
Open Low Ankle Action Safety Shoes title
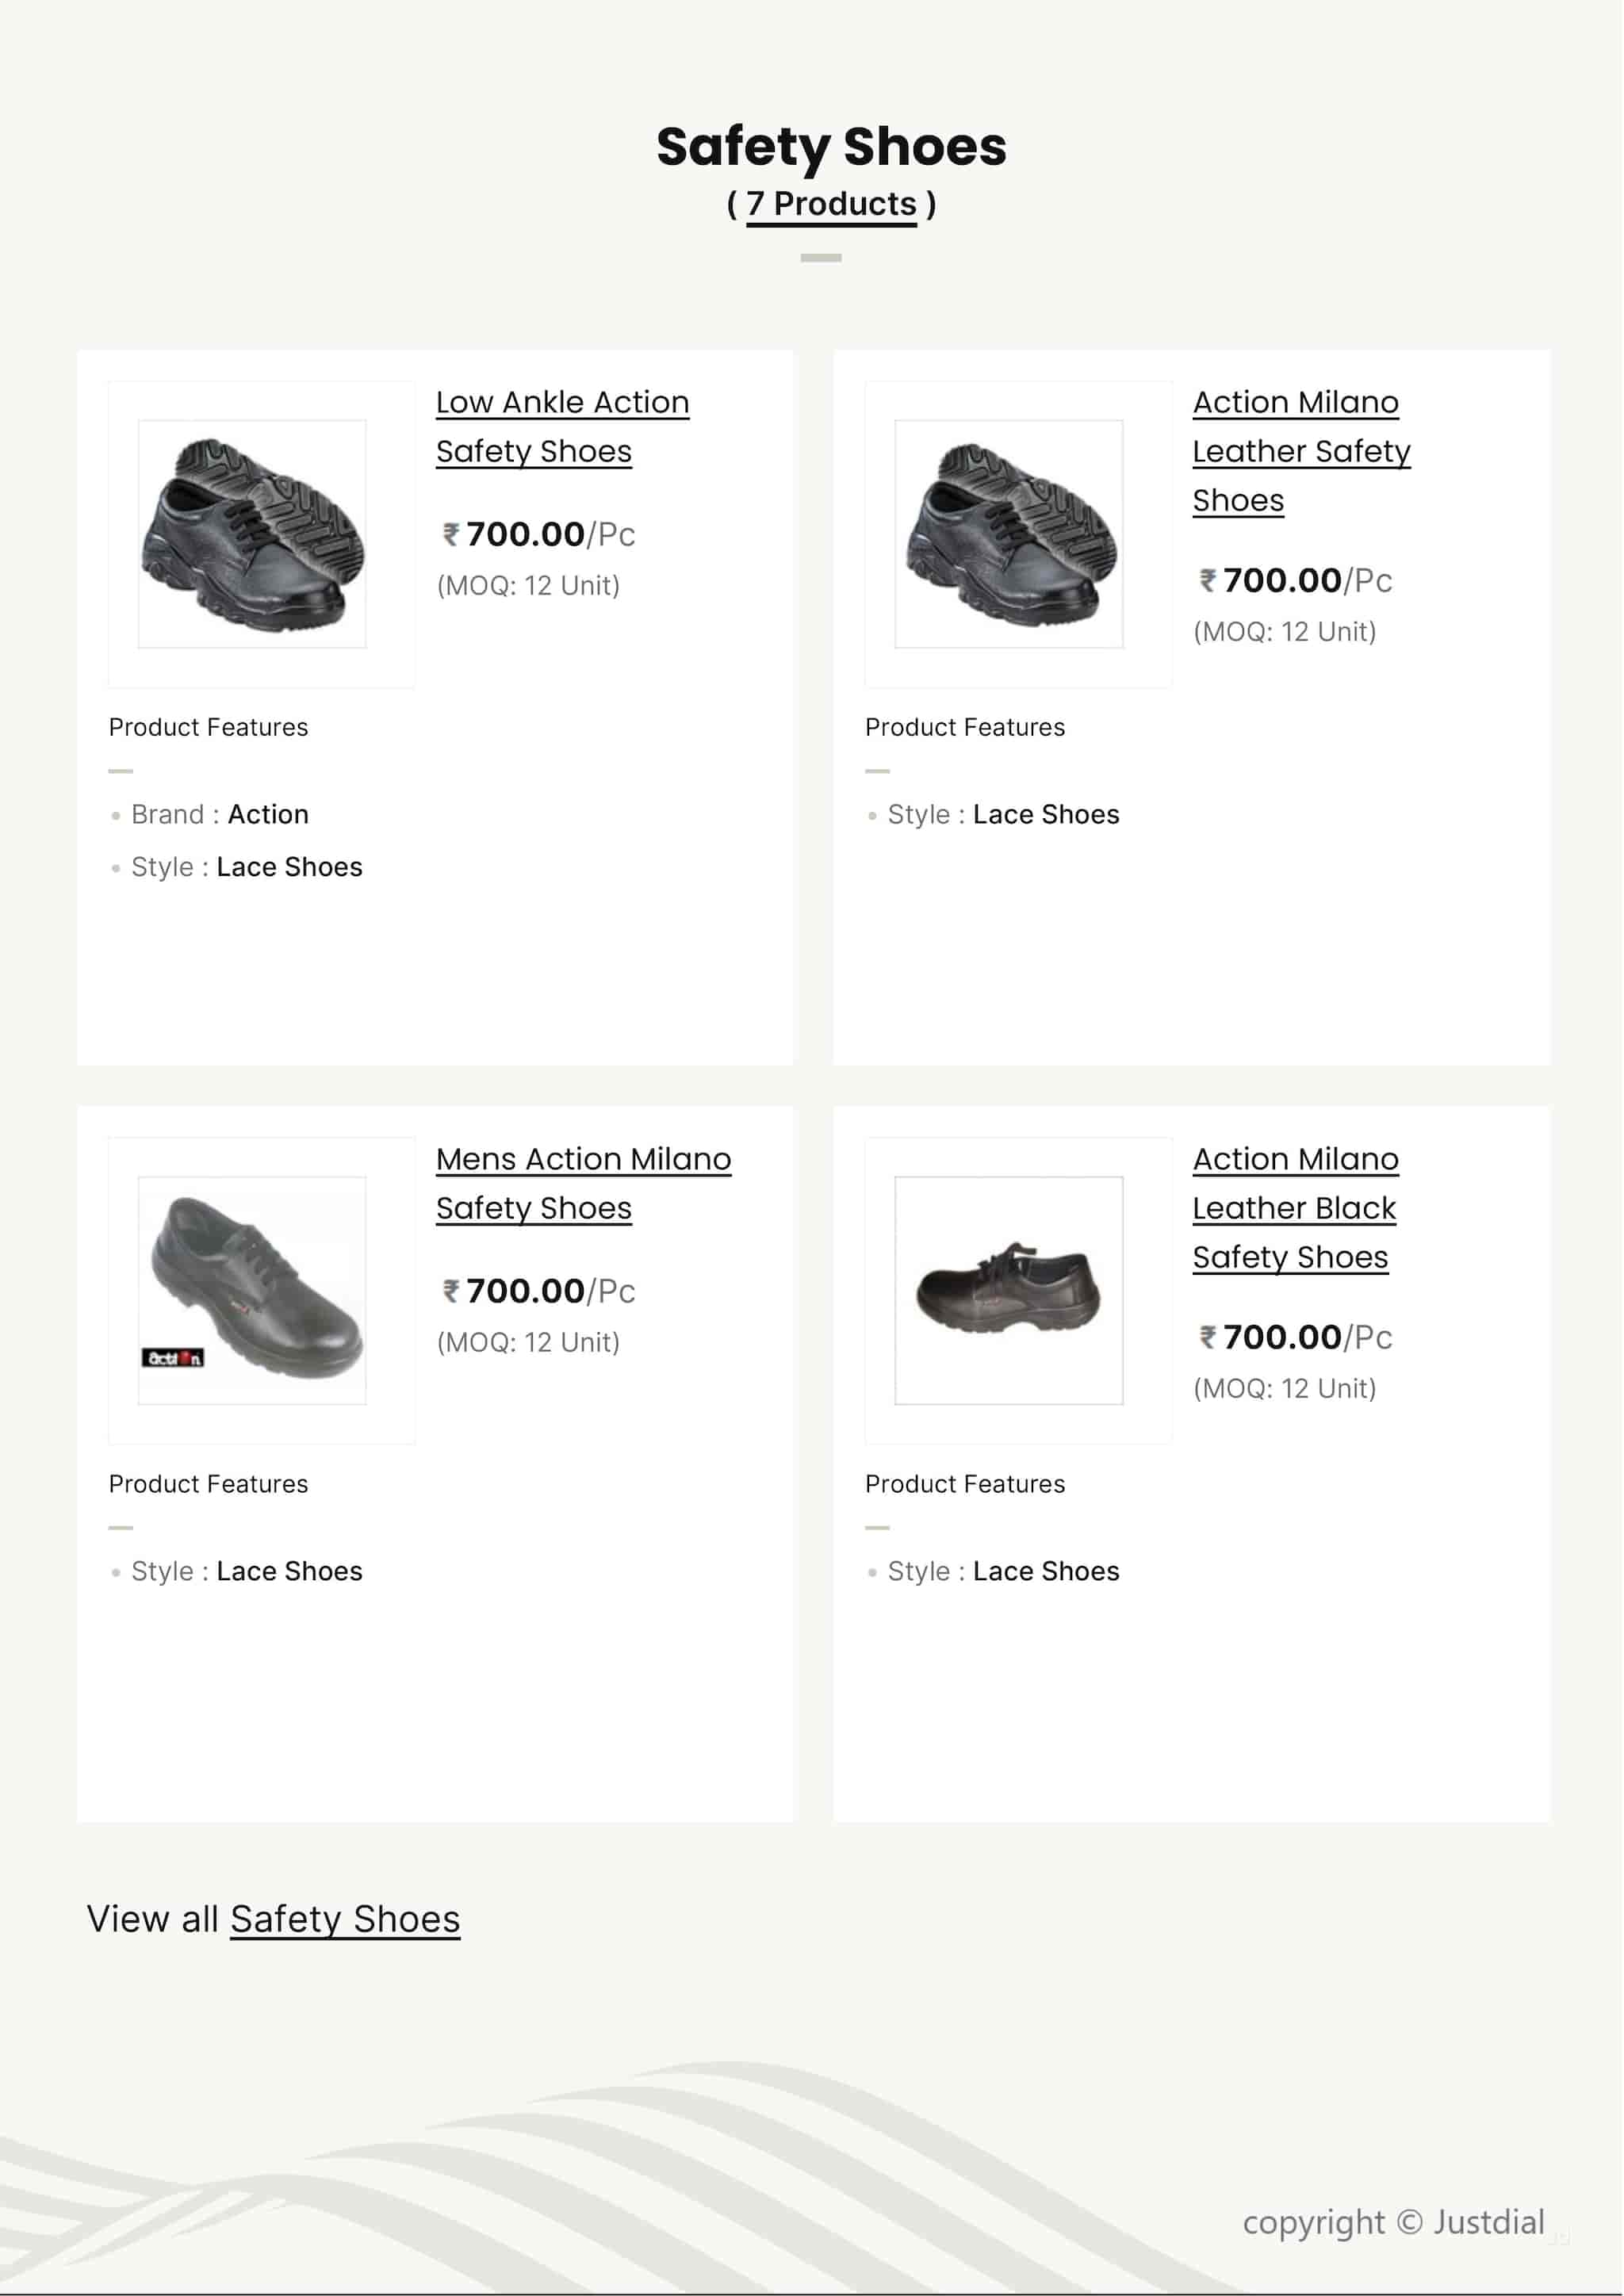(561, 426)
